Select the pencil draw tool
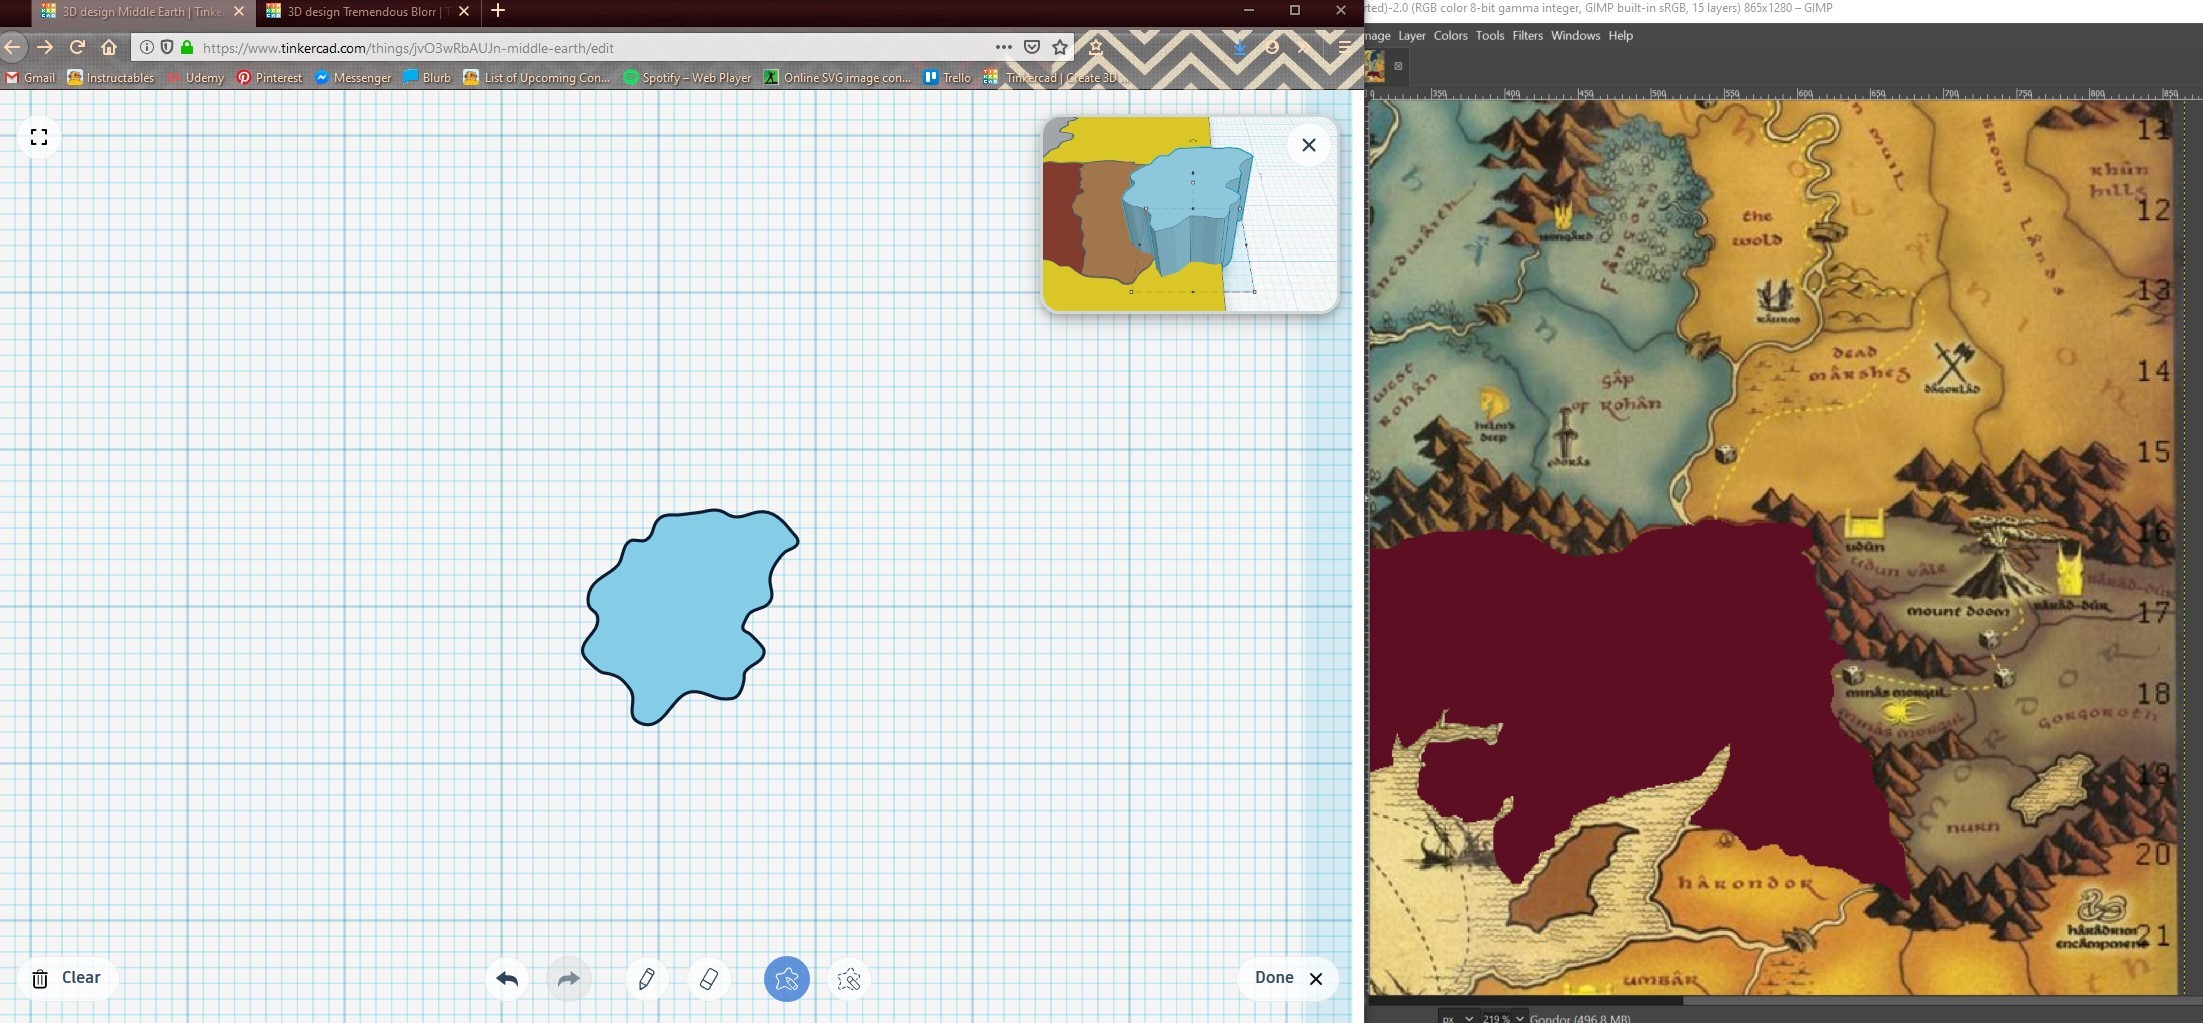This screenshot has width=2203, height=1023. (x=647, y=979)
